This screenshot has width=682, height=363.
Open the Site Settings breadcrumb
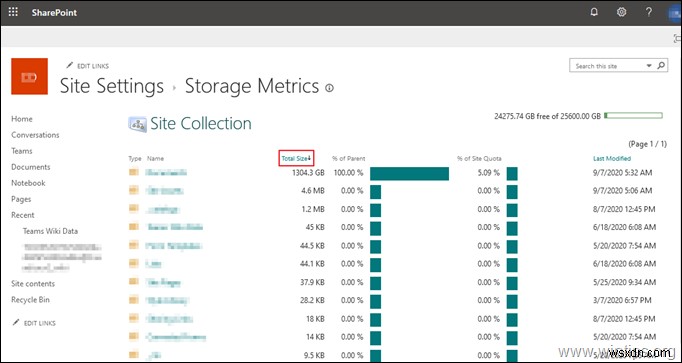pos(112,86)
